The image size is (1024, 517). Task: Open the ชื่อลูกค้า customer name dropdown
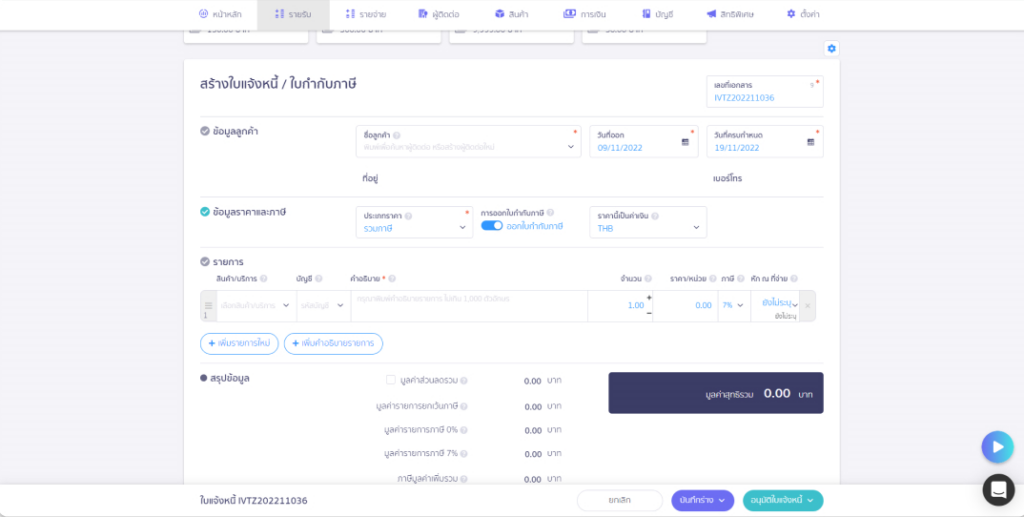tap(468, 142)
